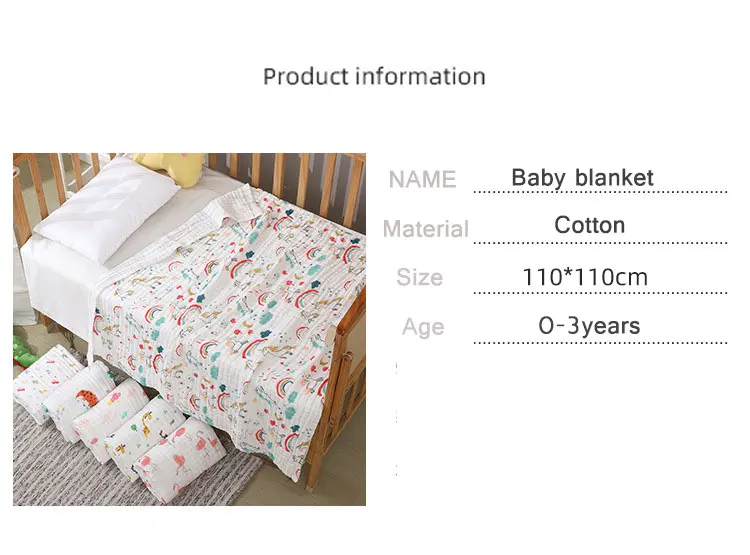Click the dotted line under Cotton
750x555 pixels.
pyautogui.click(x=600, y=243)
